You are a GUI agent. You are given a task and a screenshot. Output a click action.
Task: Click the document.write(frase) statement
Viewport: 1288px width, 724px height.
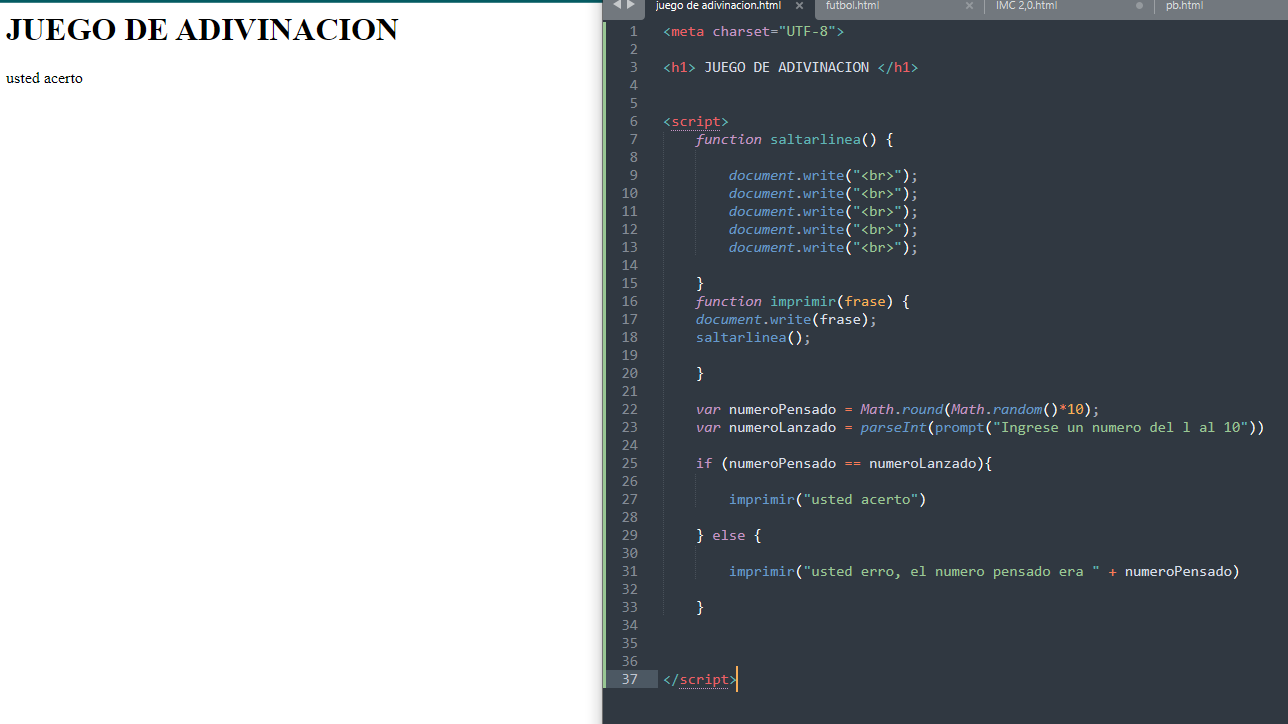pos(786,319)
